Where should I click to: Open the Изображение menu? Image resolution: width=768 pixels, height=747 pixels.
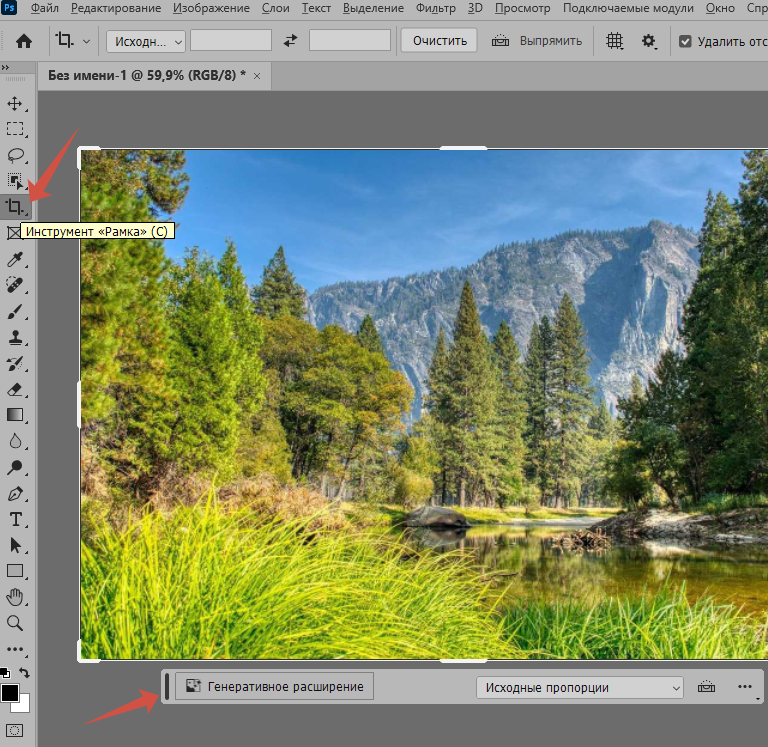click(211, 8)
